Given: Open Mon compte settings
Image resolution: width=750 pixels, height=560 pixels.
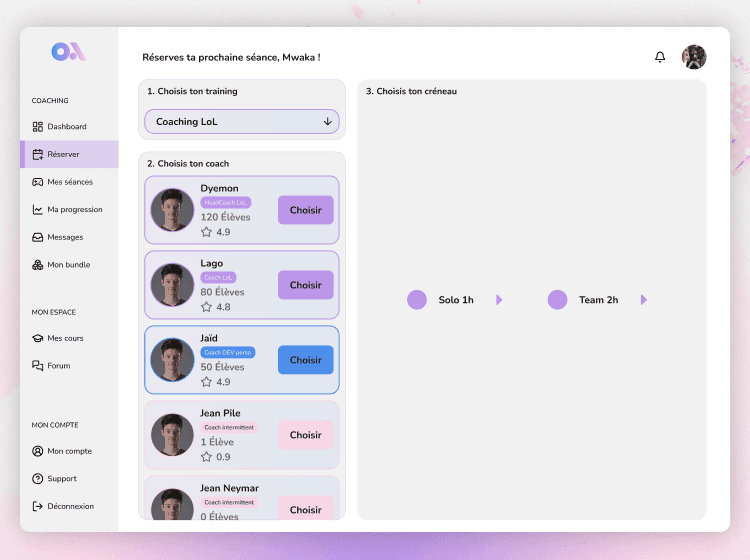Looking at the screenshot, I should pyautogui.click(x=69, y=451).
